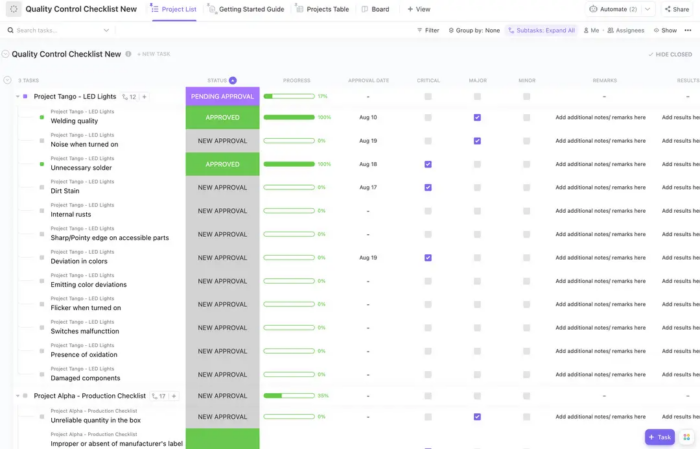Viewport: 700px width, 449px height.
Task: Click the Assignees icon
Action: click(610, 30)
